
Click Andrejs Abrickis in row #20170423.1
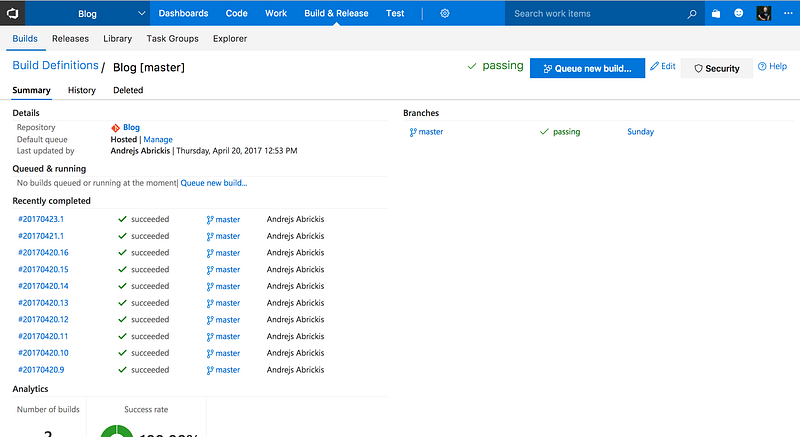[295, 219]
